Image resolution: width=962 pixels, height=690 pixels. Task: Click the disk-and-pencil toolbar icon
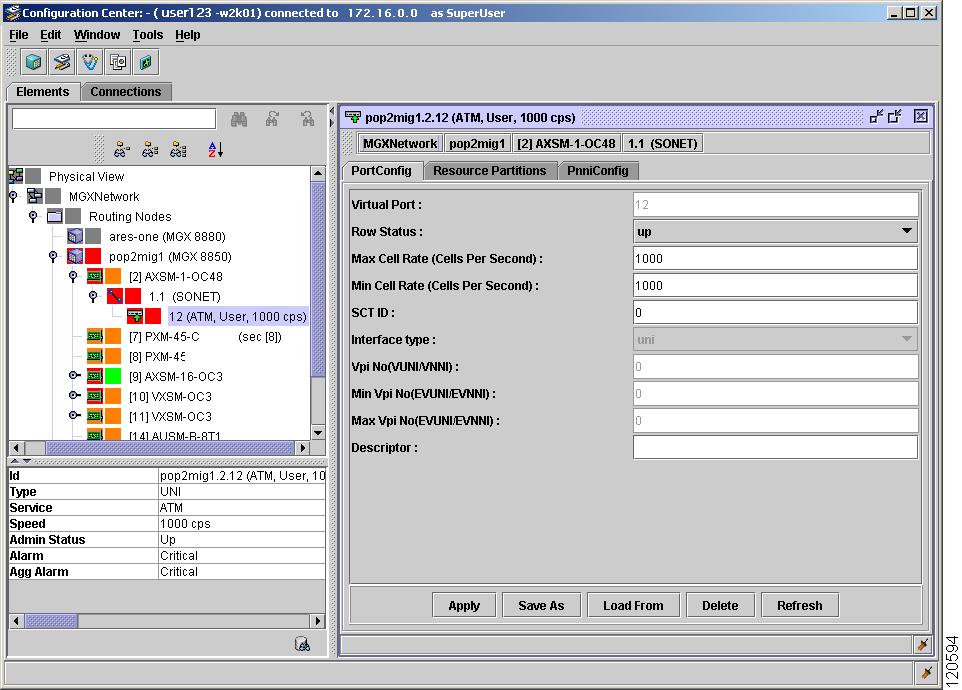pyautogui.click(x=62, y=62)
